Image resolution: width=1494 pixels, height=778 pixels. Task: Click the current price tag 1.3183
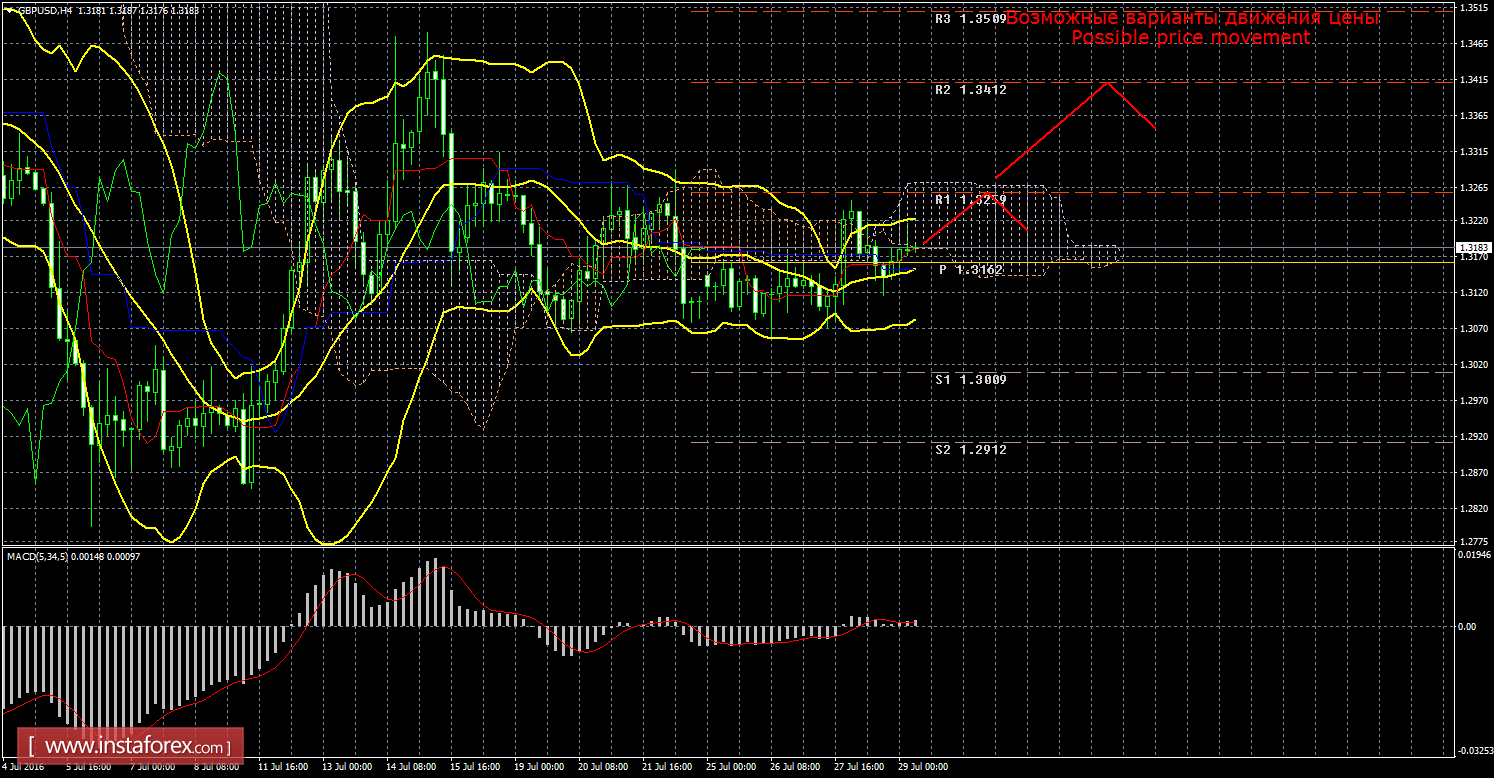point(1474,247)
